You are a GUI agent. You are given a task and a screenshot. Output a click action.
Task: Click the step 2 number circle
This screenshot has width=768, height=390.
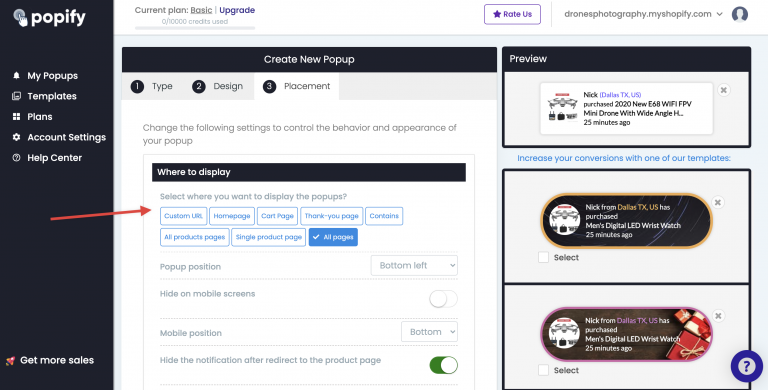click(x=198, y=87)
